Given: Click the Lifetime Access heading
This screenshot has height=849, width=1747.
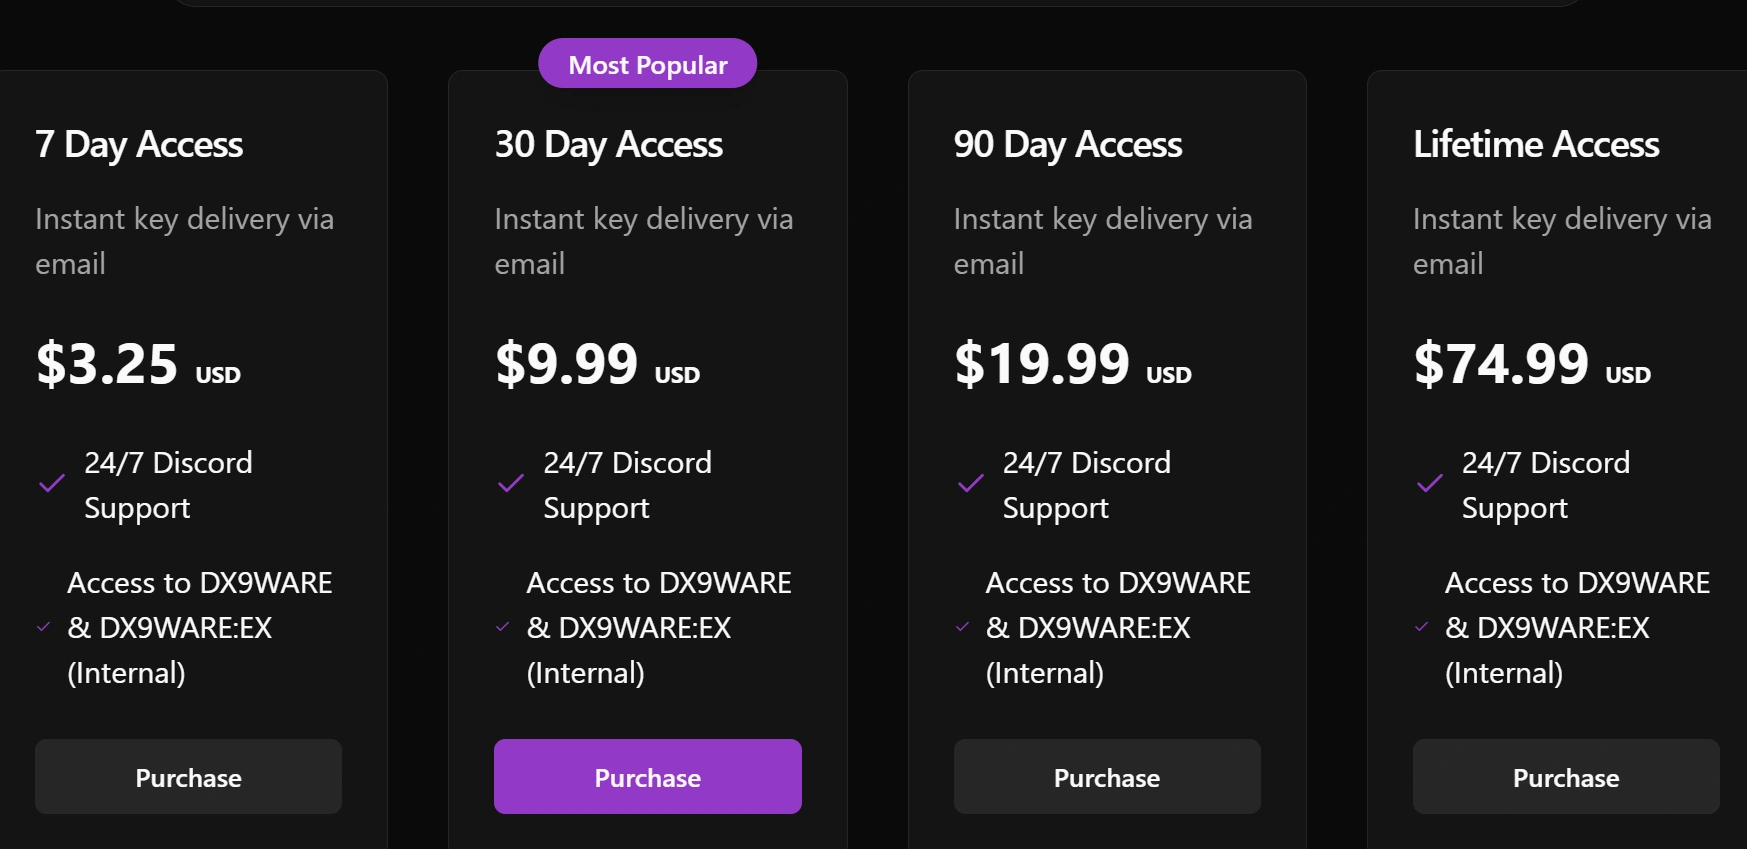Looking at the screenshot, I should point(1535,145).
